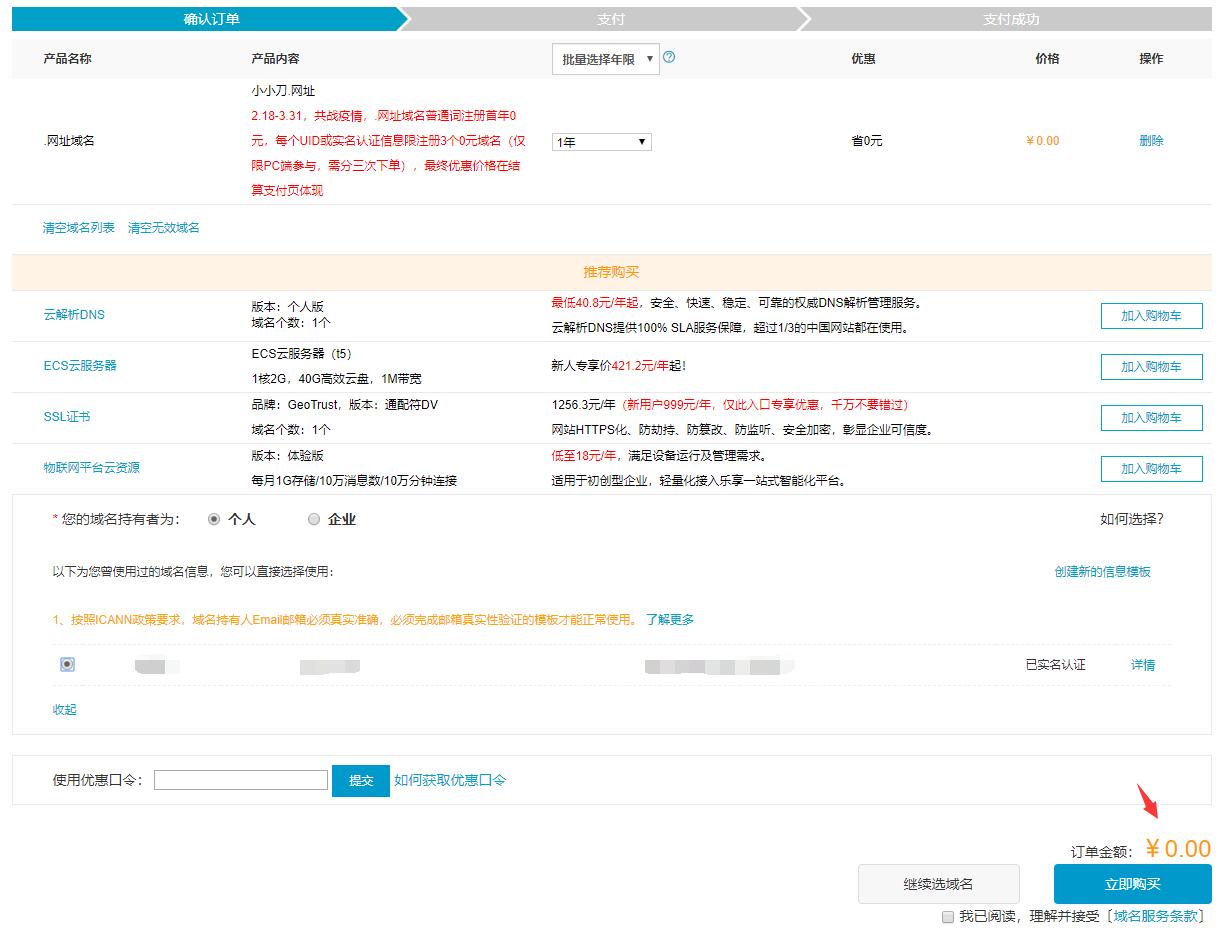The height and width of the screenshot is (938, 1231).
Task: Click 清空无效域名 link
Action: click(164, 228)
